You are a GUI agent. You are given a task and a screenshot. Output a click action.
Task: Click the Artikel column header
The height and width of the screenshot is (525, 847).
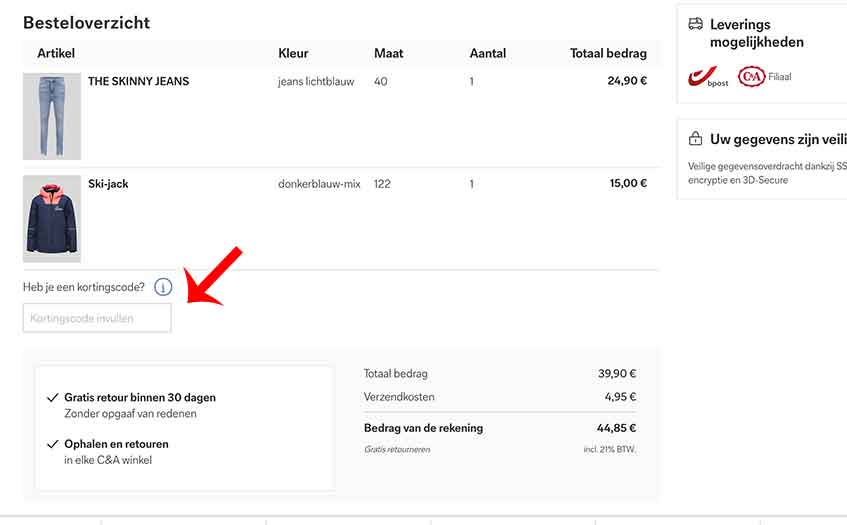click(56, 53)
